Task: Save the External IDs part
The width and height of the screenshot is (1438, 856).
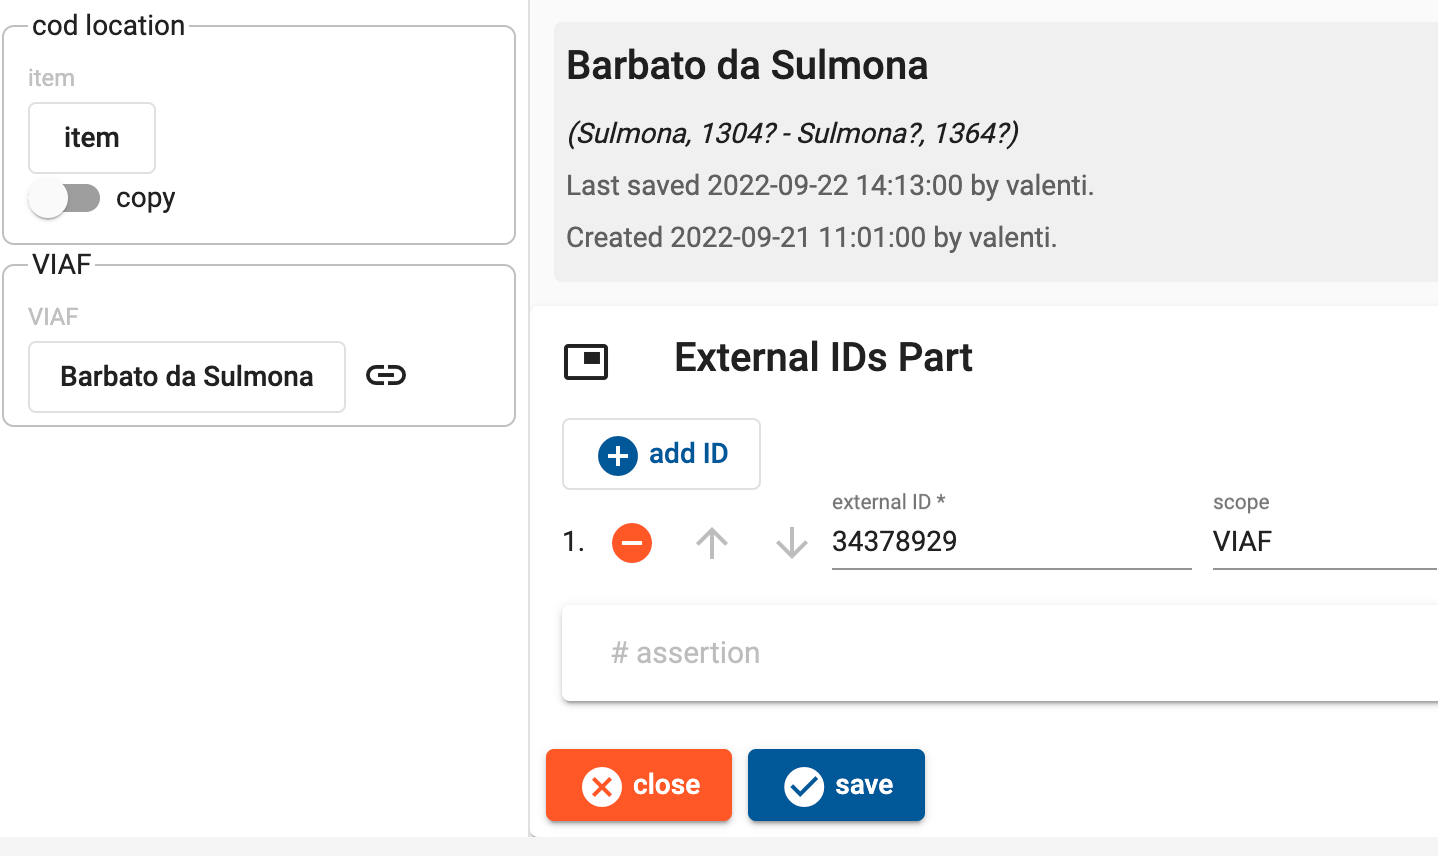Action: click(x=836, y=785)
